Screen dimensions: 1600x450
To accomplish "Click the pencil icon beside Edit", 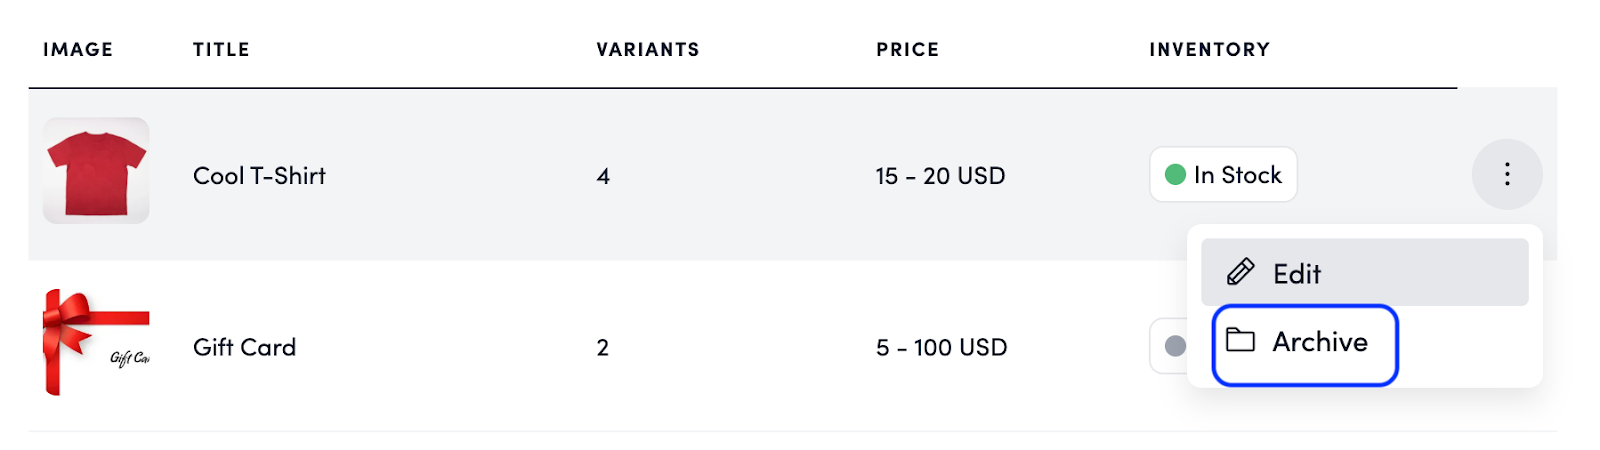I will point(1241,272).
